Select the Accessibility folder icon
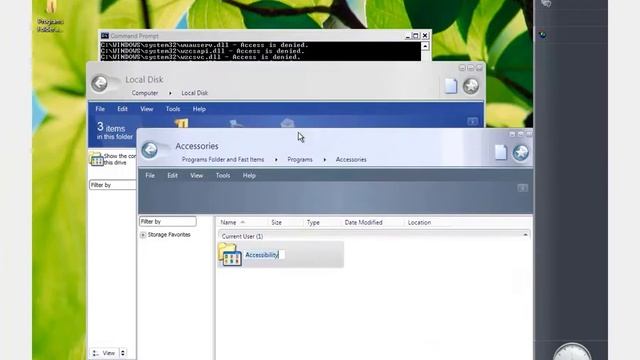Viewport: 640px width, 360px height. [x=230, y=255]
